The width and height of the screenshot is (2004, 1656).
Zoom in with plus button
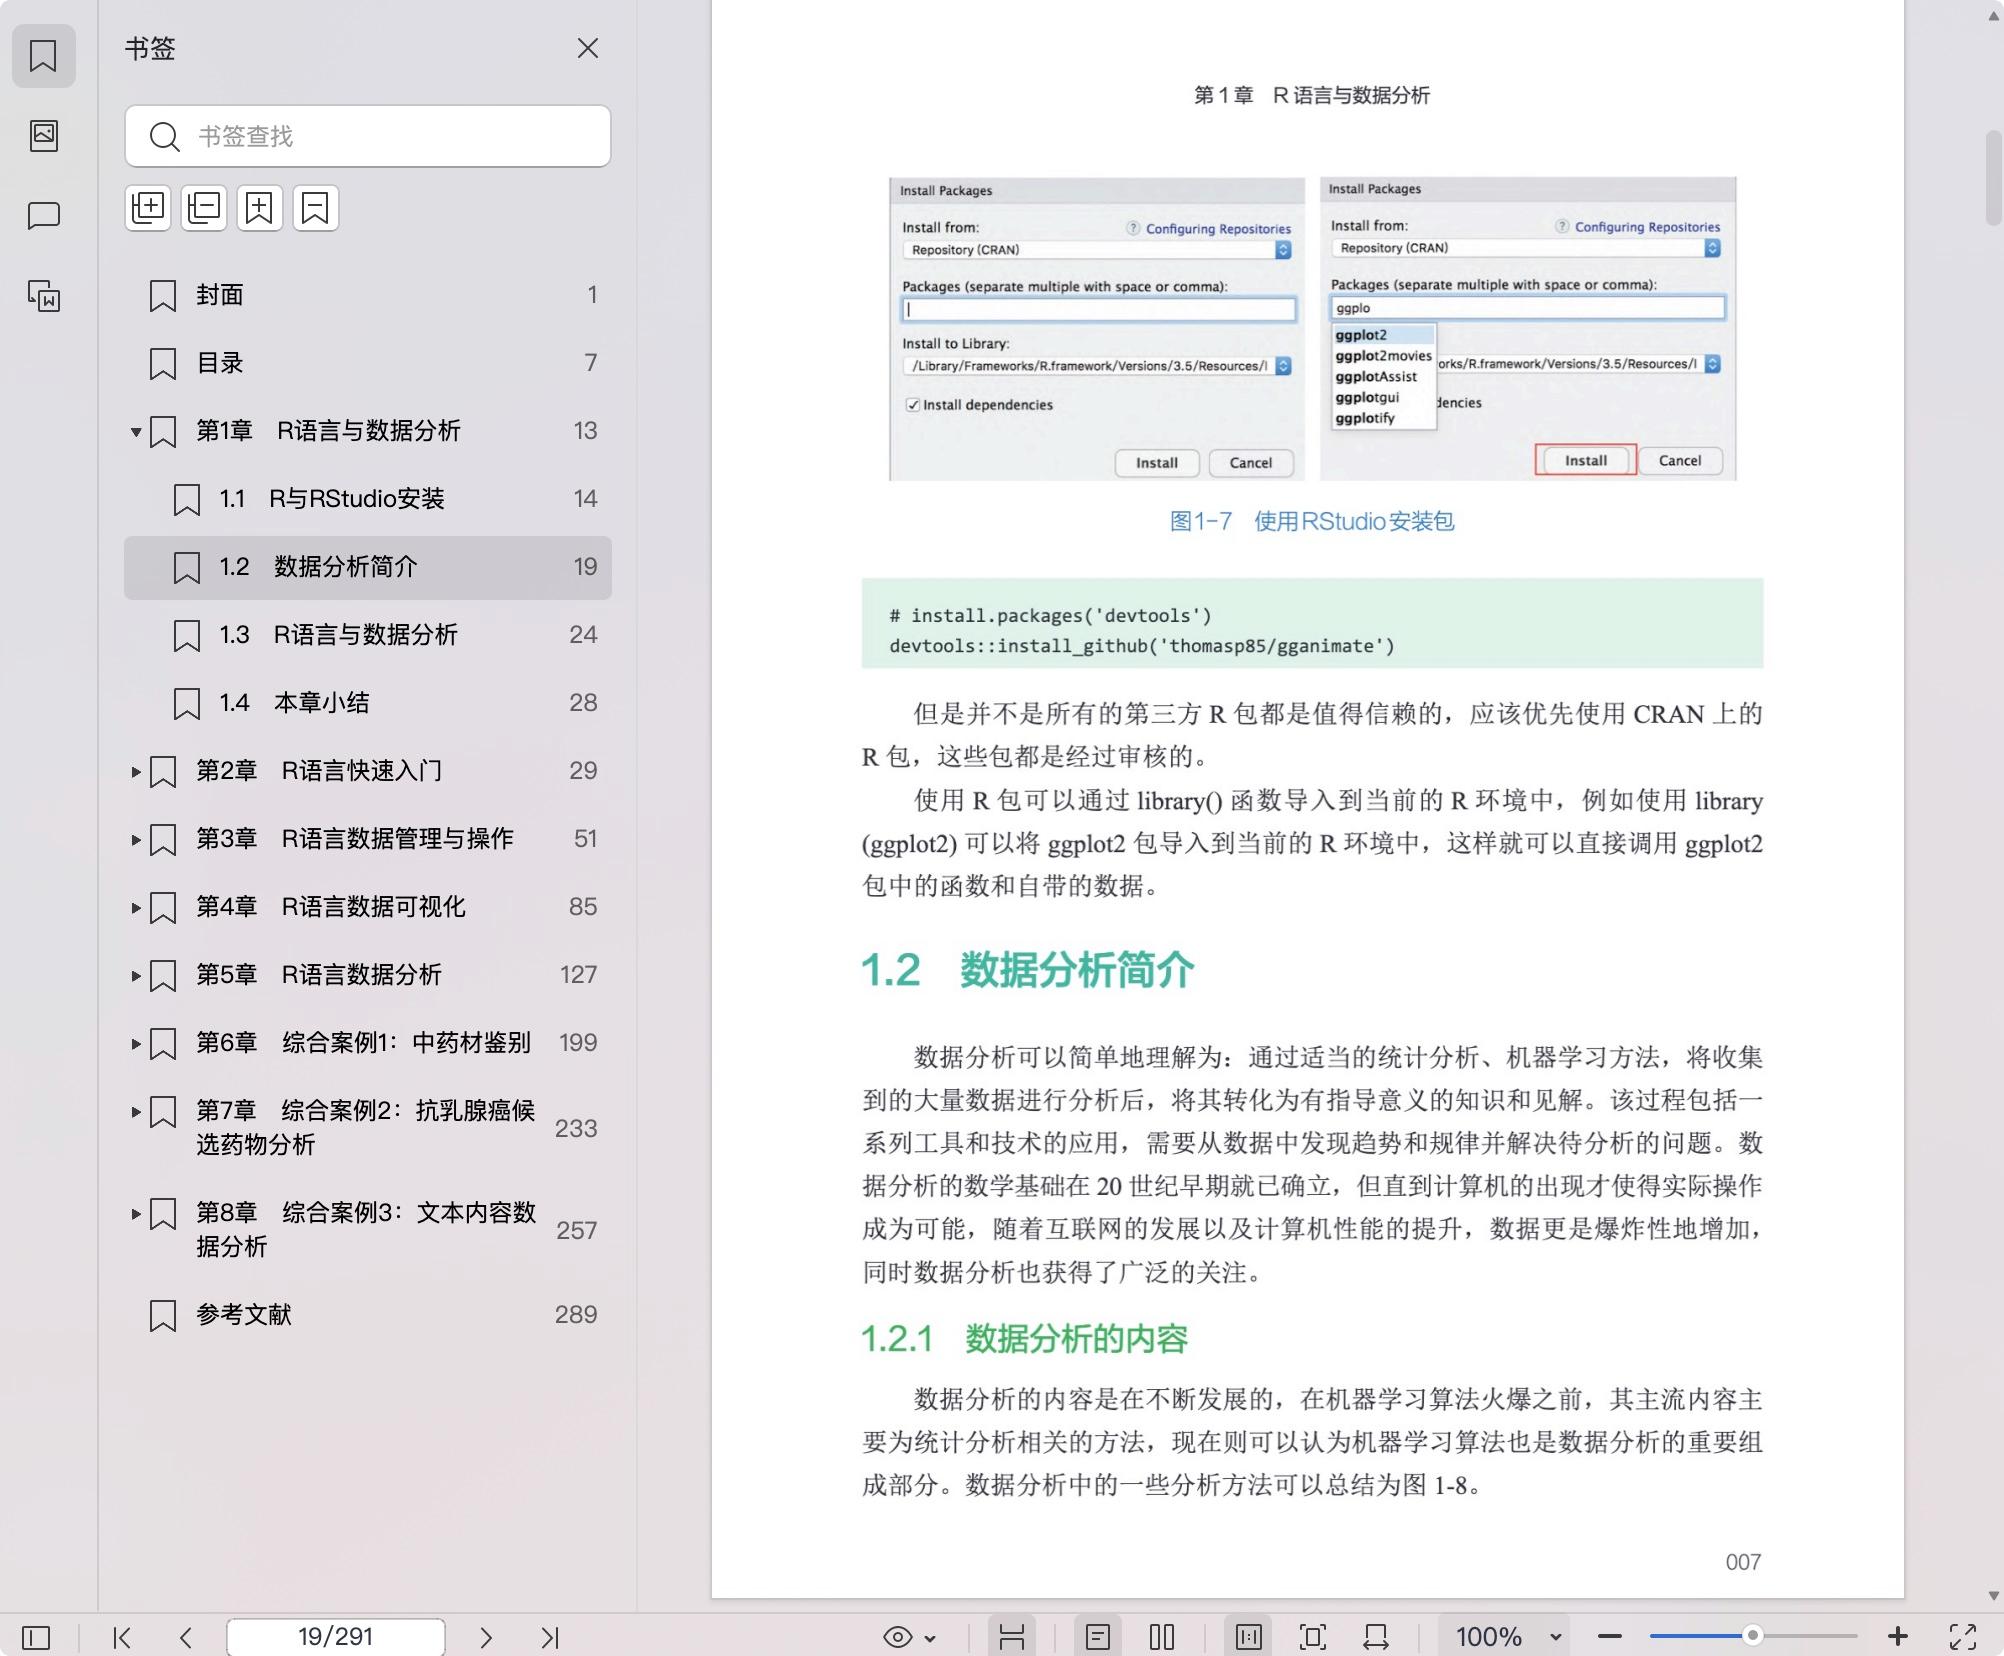(x=1898, y=1637)
